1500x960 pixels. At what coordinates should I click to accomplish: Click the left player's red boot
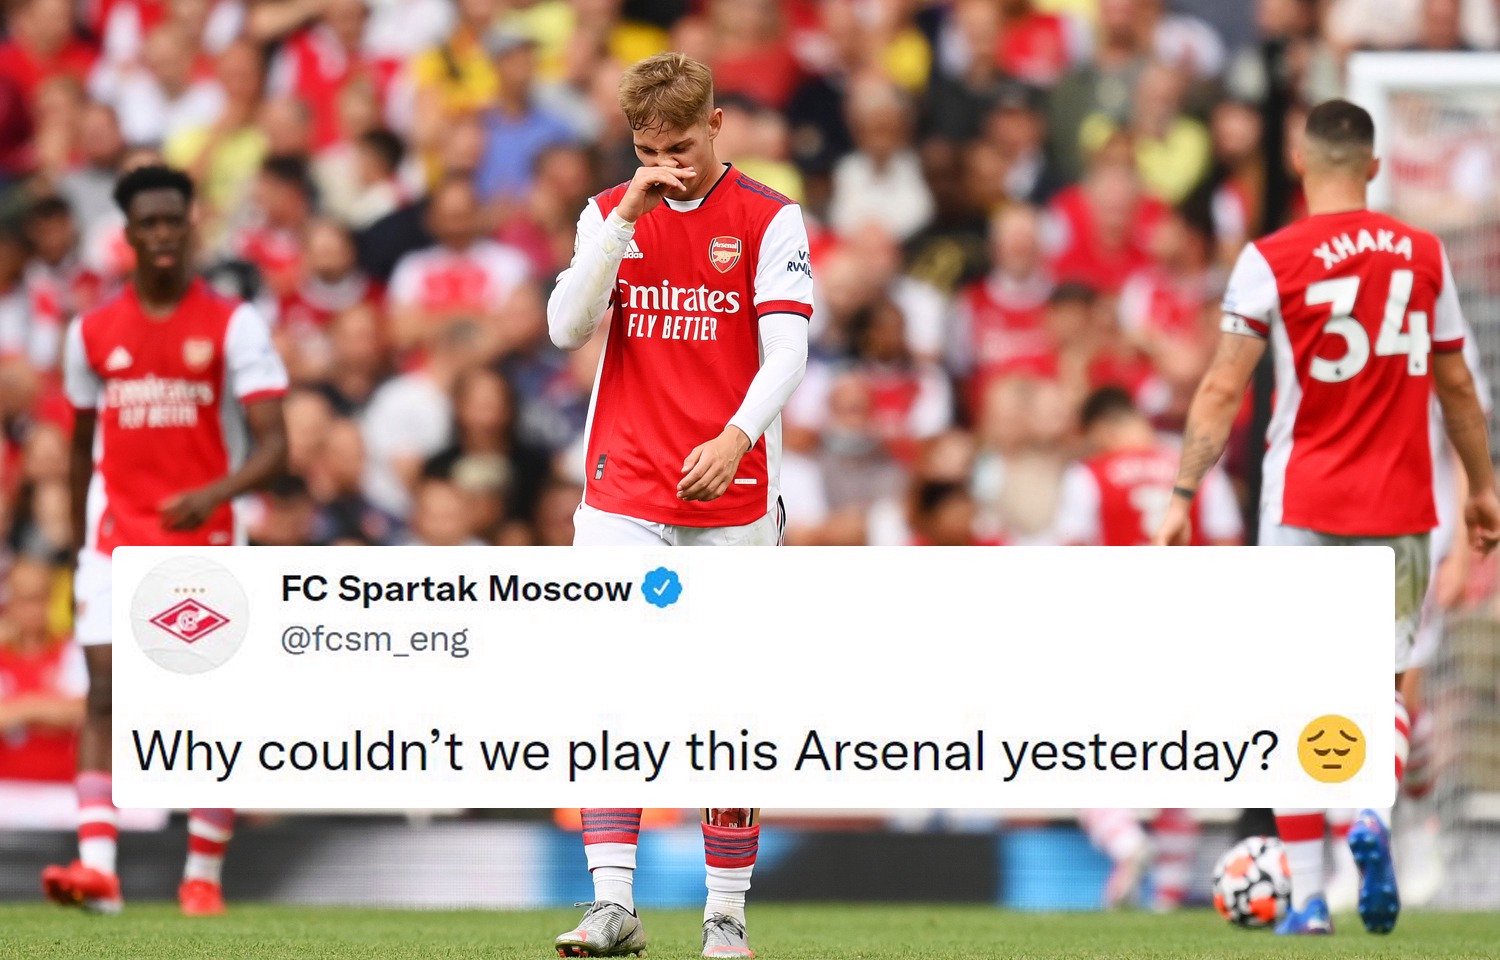point(80,883)
